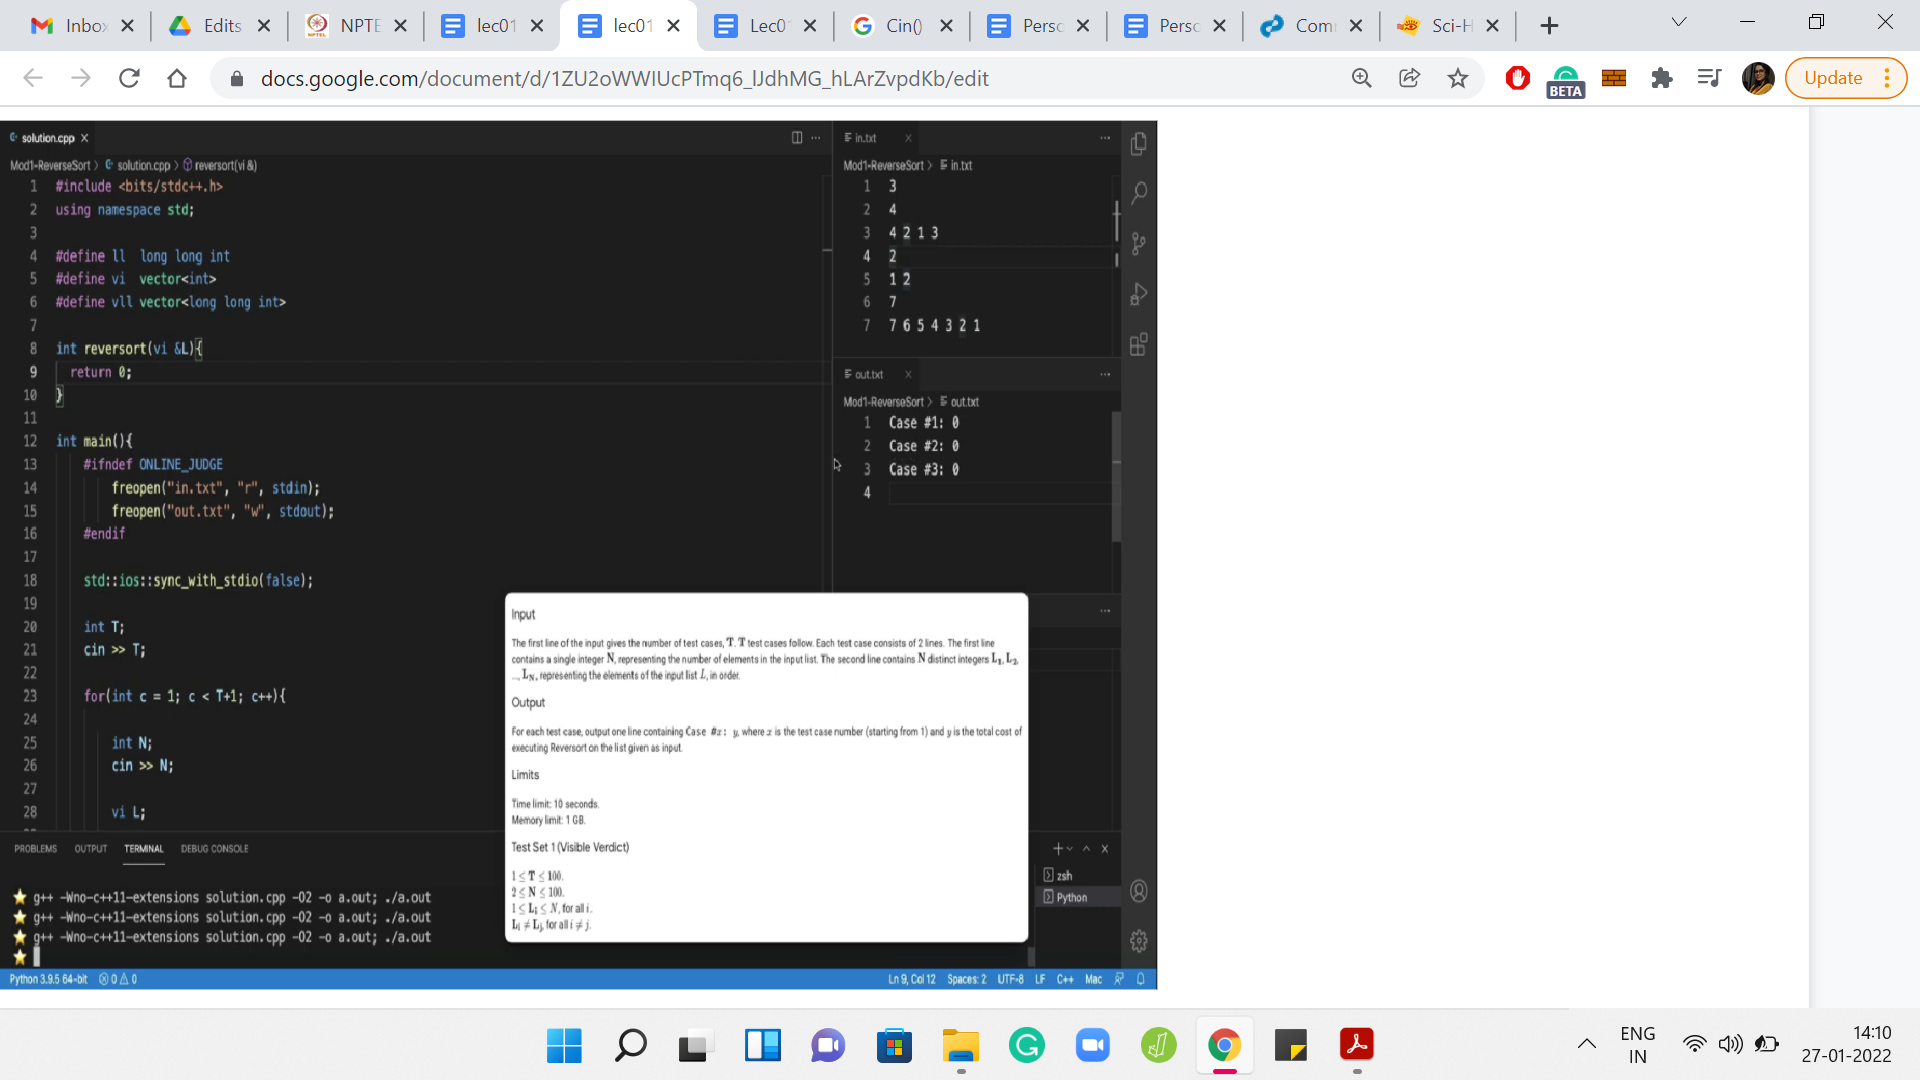
Task: Open the media control playlist icon
Action: [x=1709, y=78]
